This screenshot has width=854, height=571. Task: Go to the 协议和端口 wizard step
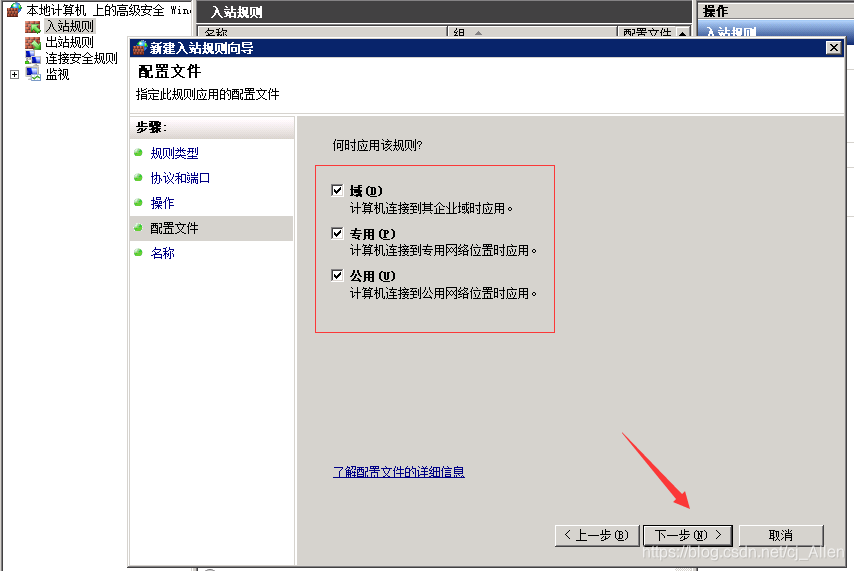pyautogui.click(x=180, y=178)
